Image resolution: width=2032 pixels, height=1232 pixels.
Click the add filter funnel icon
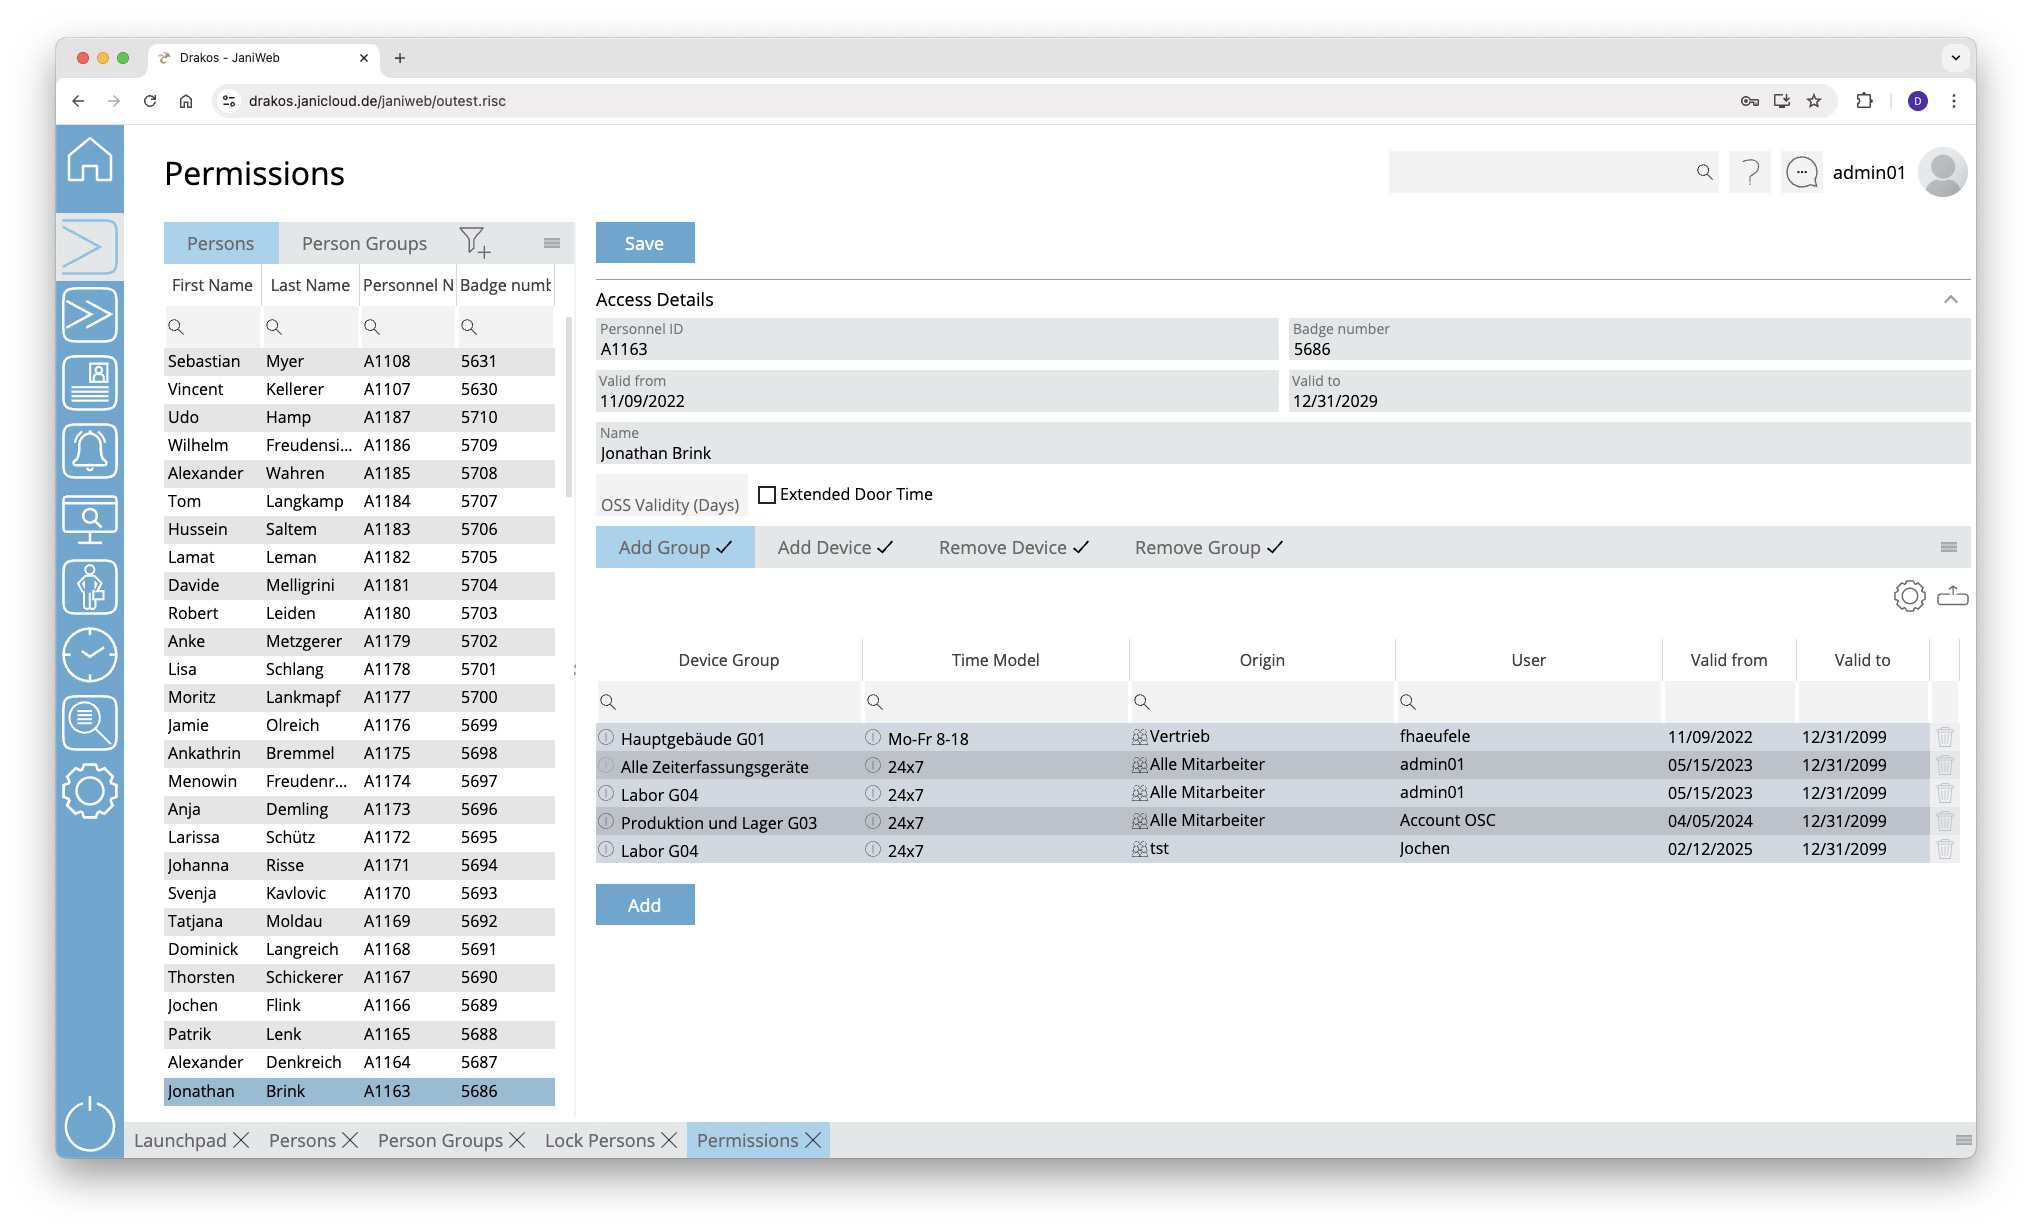(x=474, y=242)
